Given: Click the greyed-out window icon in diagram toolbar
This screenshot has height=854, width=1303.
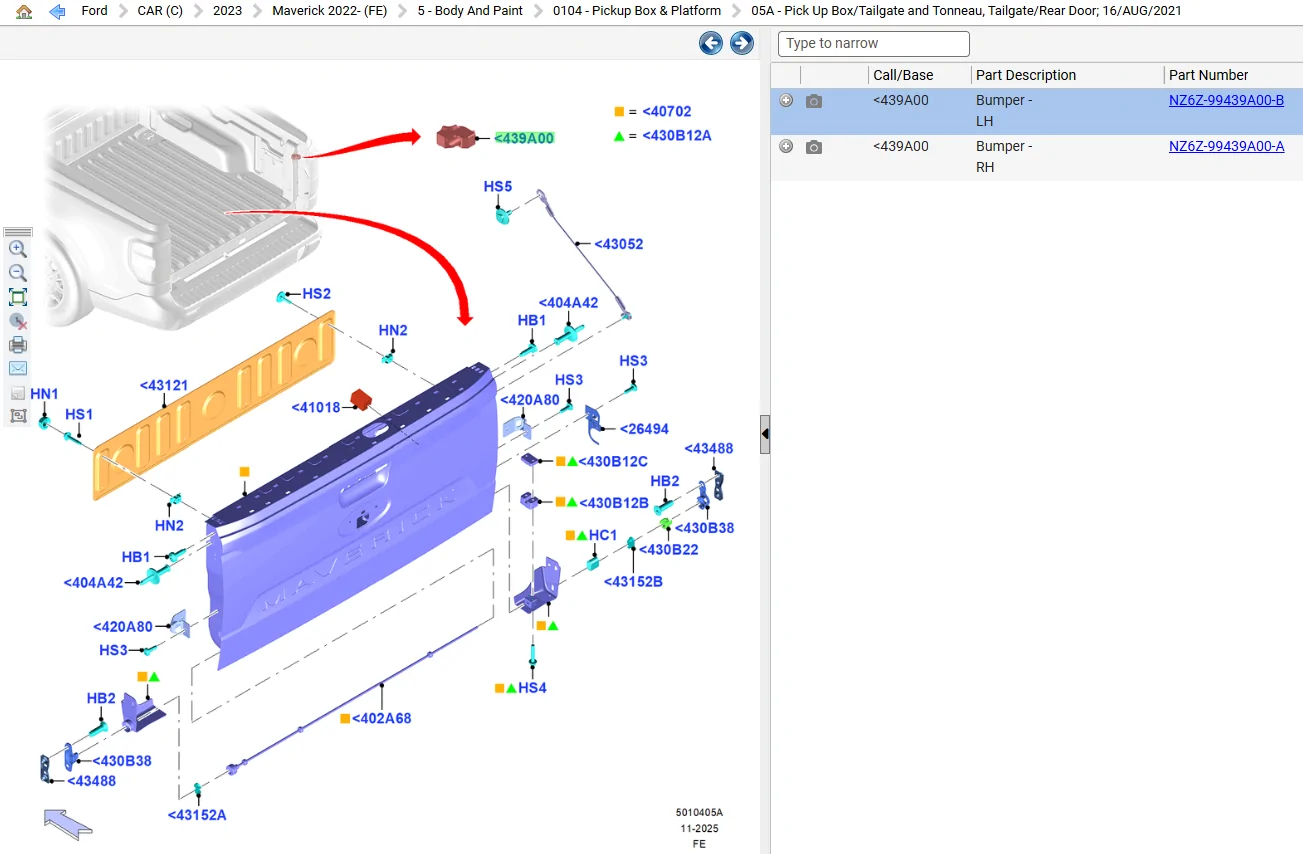Looking at the screenshot, I should tap(18, 393).
